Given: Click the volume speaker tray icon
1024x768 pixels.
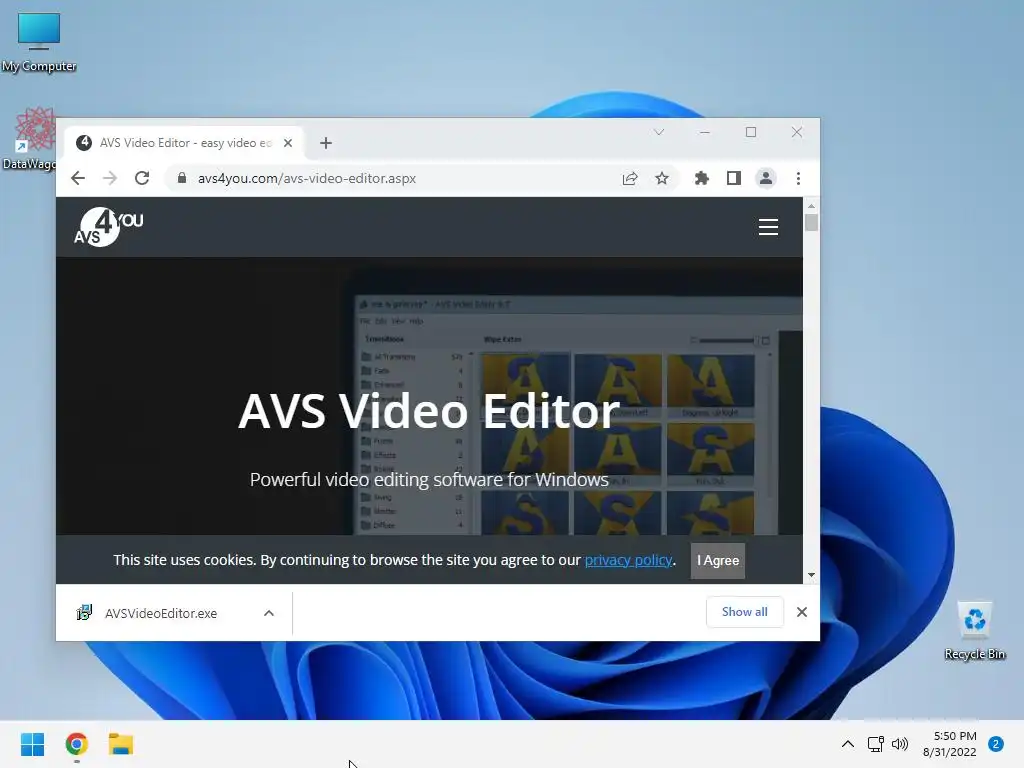Looking at the screenshot, I should point(900,744).
